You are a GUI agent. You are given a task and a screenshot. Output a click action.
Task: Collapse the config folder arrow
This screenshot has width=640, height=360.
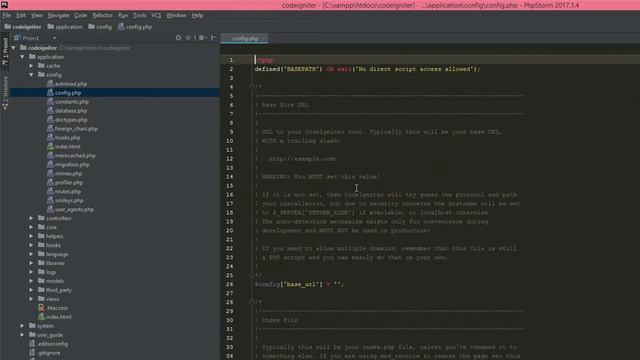pos(31,75)
